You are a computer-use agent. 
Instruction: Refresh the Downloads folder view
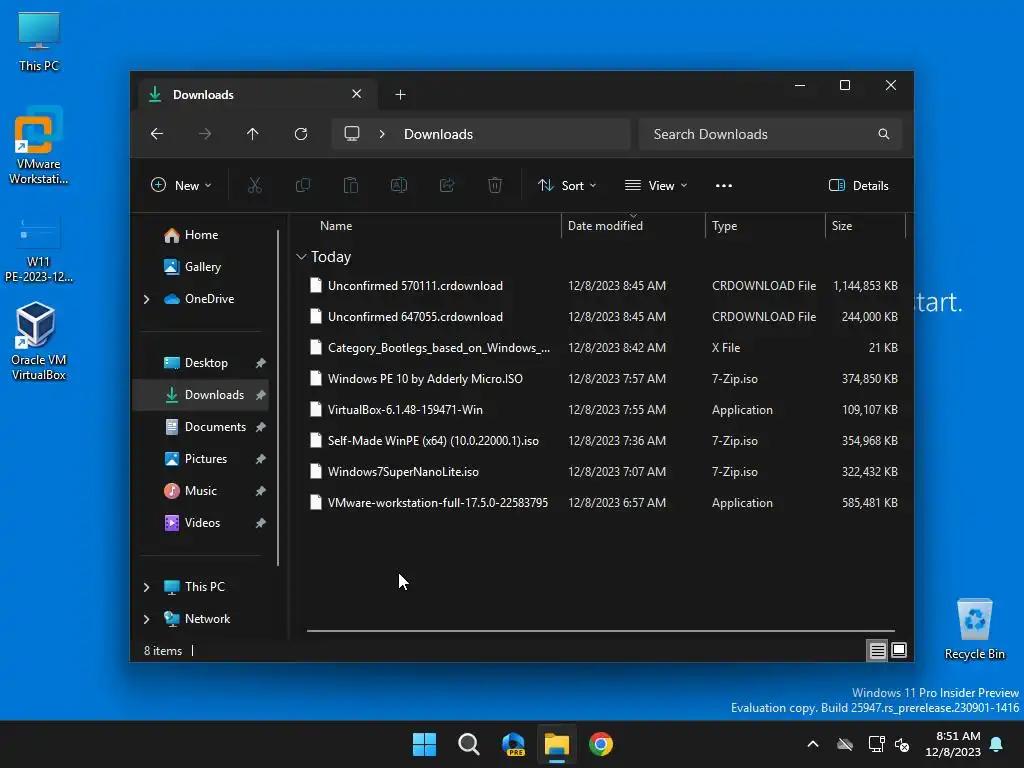[300, 134]
